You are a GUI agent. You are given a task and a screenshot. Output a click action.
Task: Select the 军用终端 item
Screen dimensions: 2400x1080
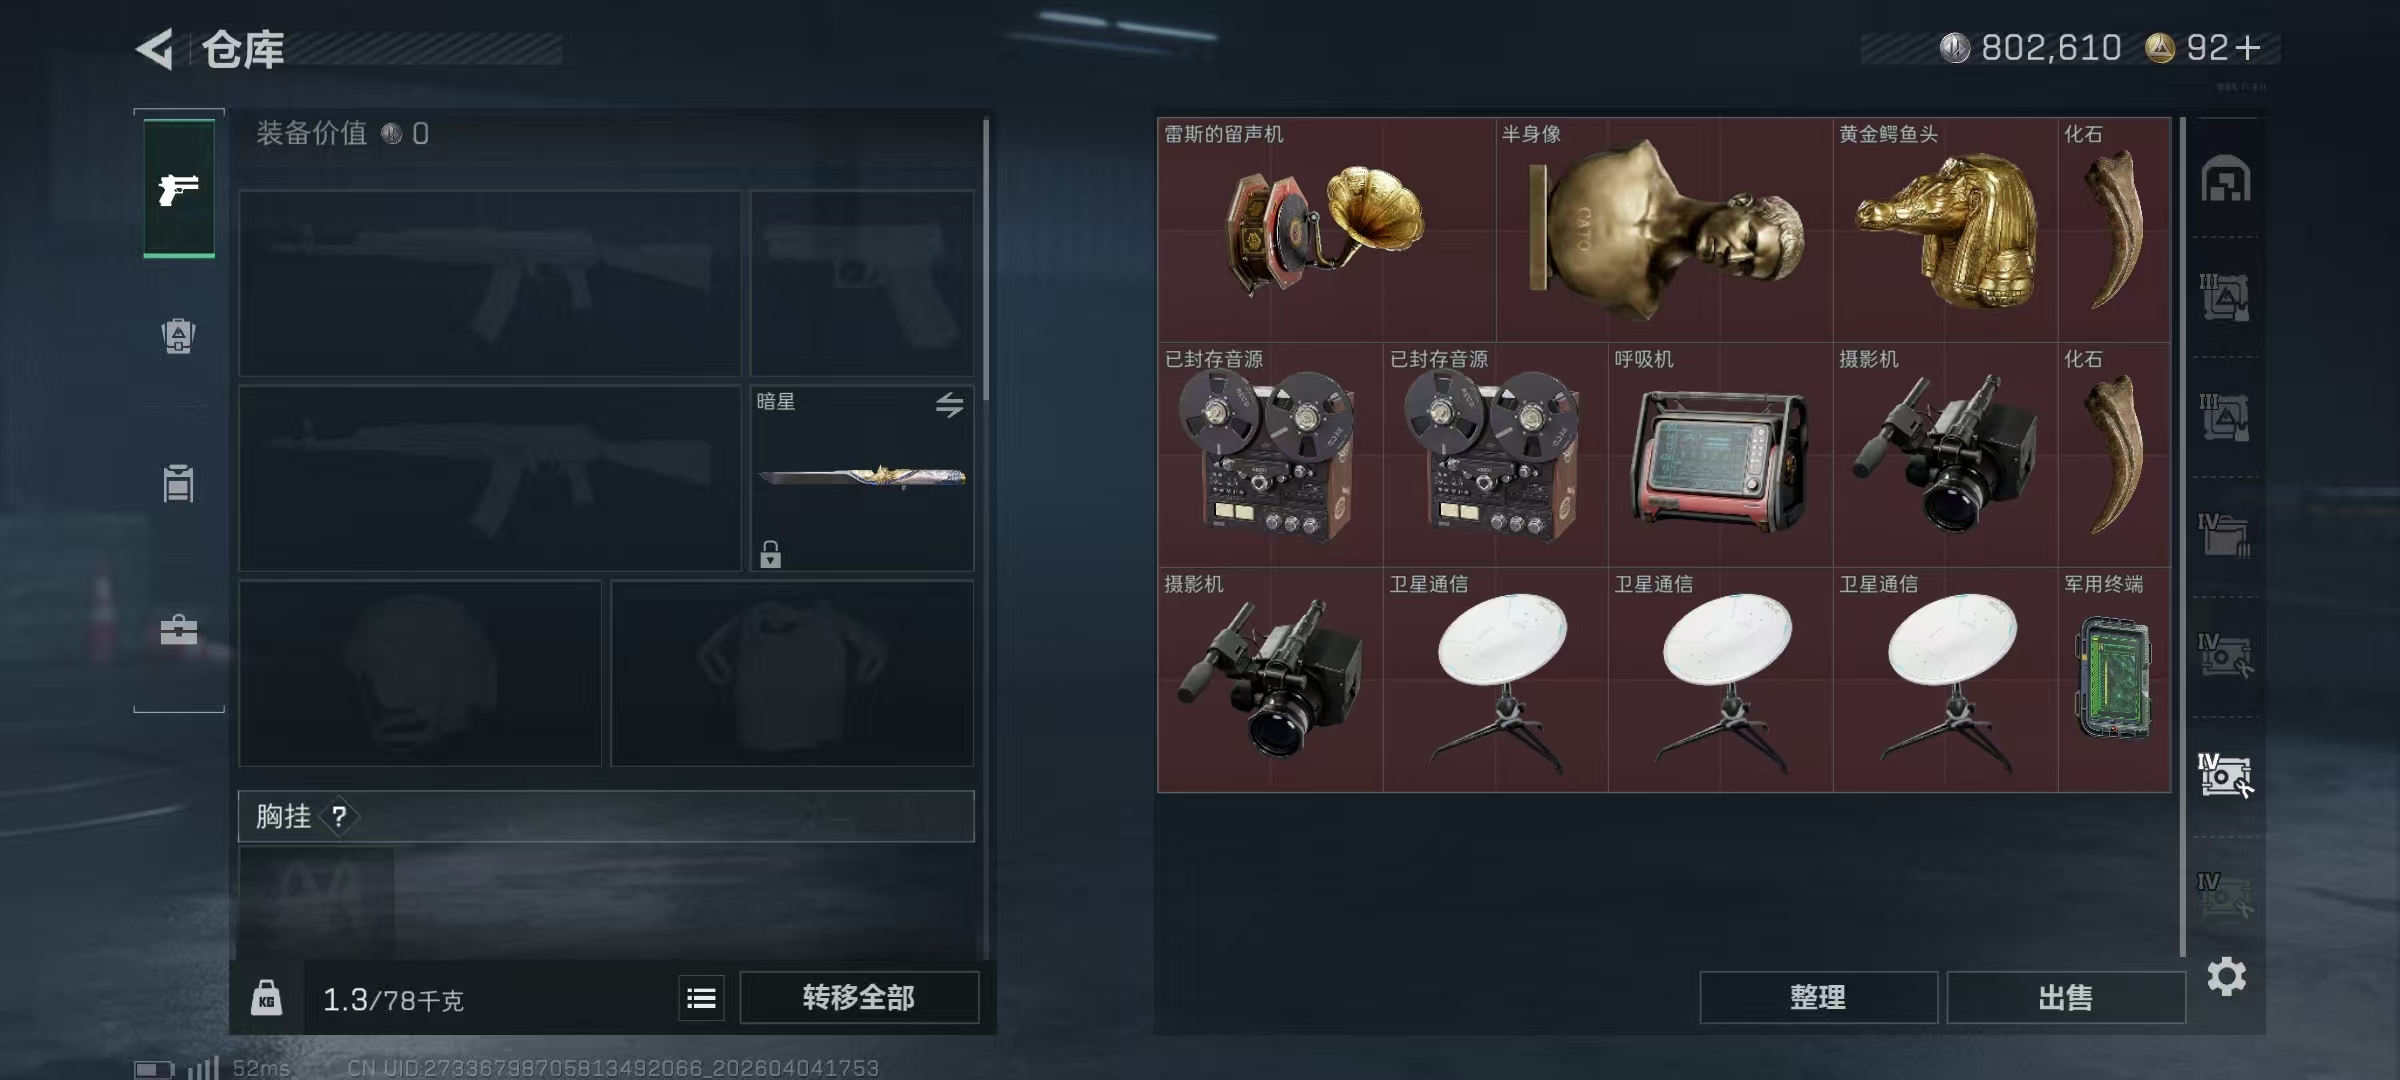coord(2114,680)
